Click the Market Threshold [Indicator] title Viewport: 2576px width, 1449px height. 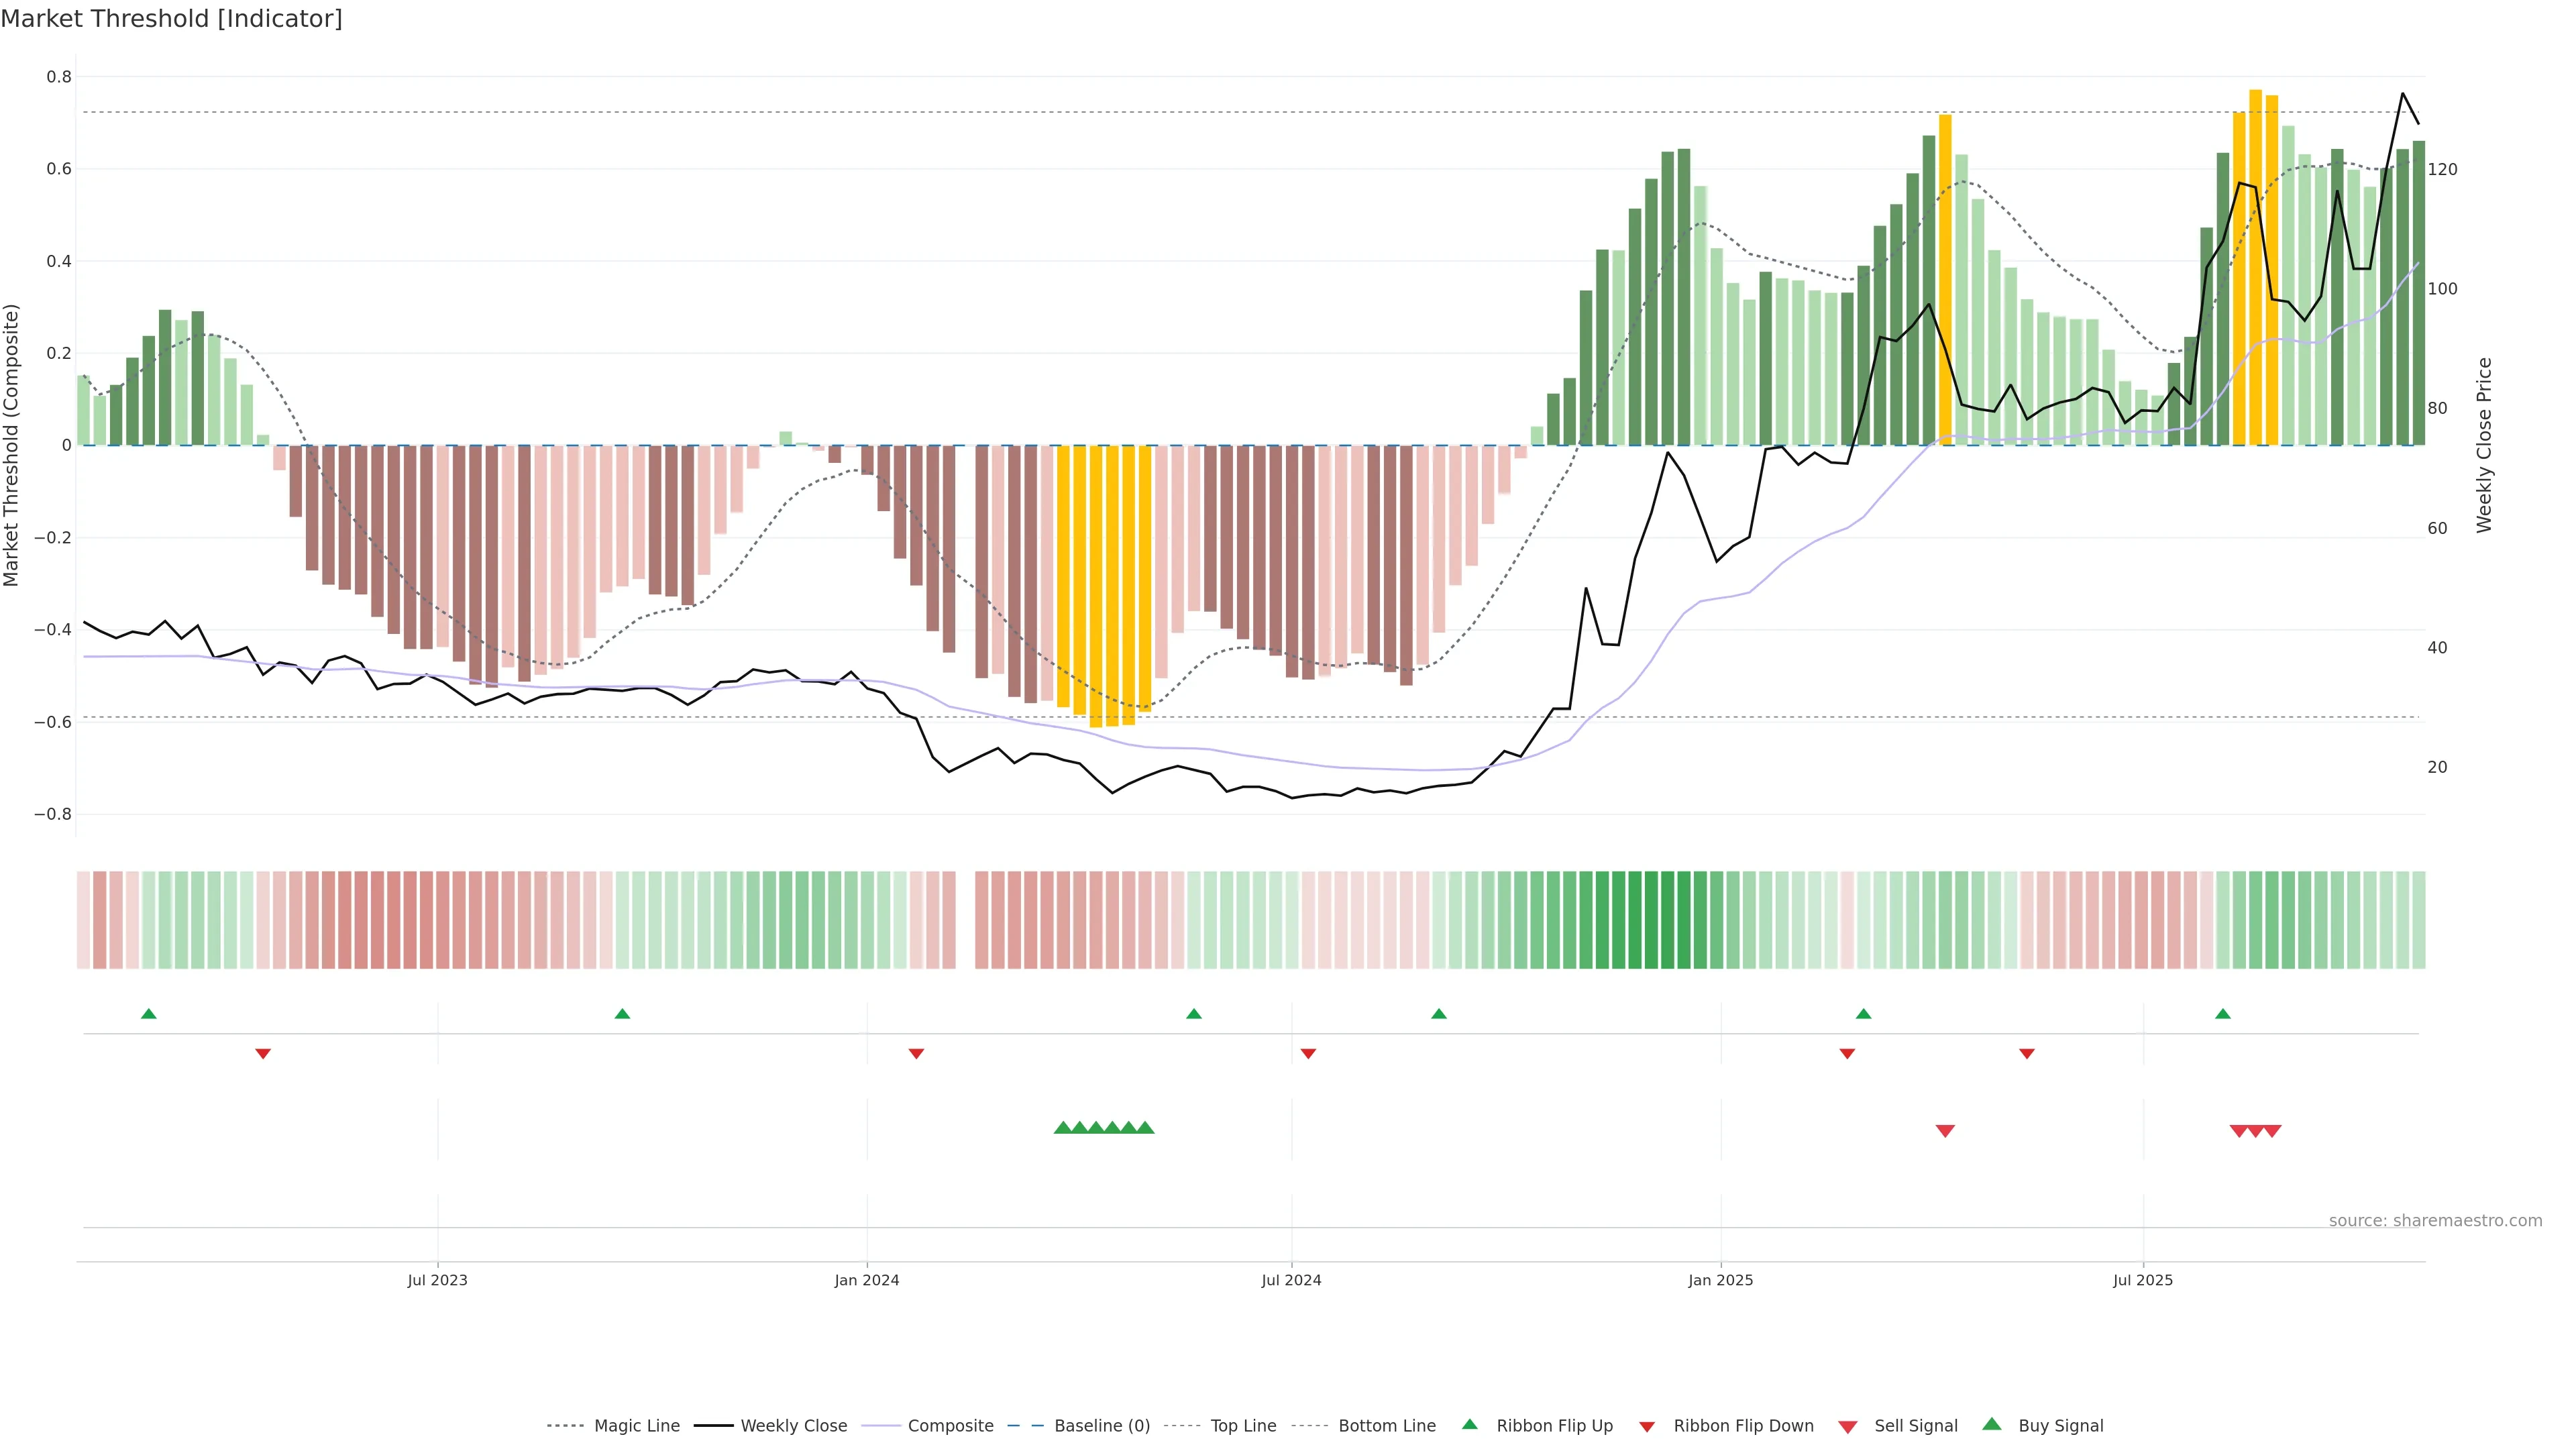pos(171,18)
